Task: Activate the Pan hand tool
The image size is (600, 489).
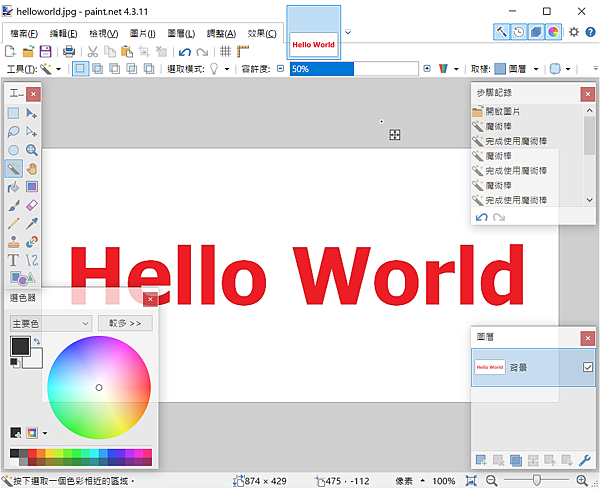Action: coord(32,168)
